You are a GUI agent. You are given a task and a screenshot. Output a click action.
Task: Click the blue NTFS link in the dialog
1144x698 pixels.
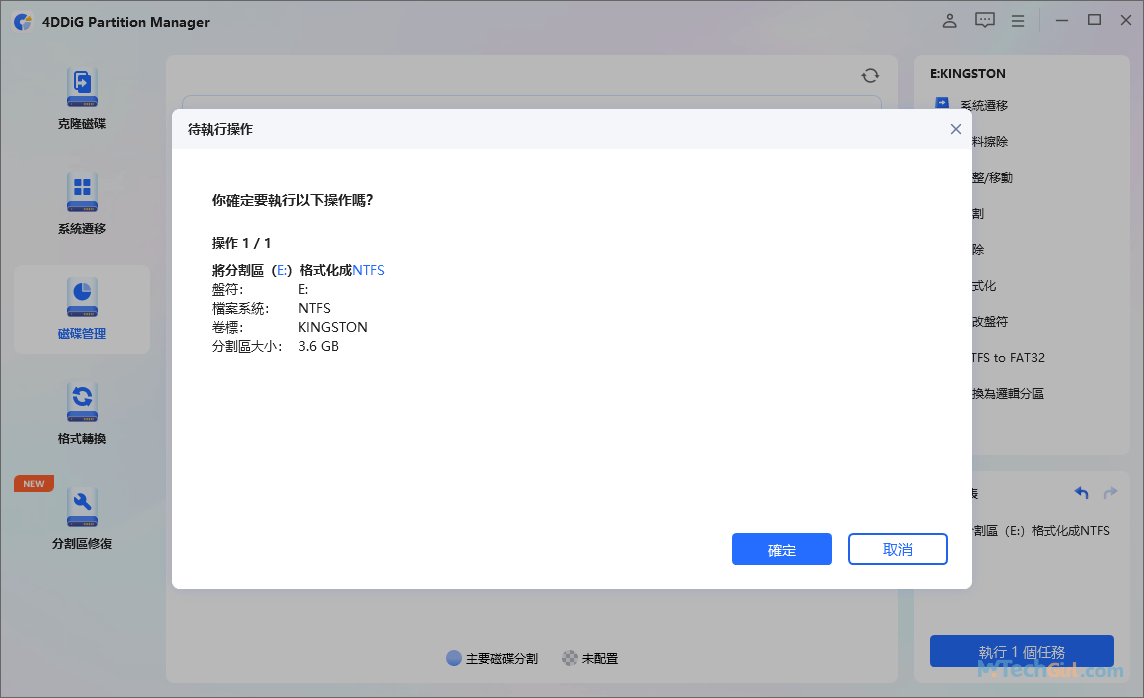click(368, 269)
